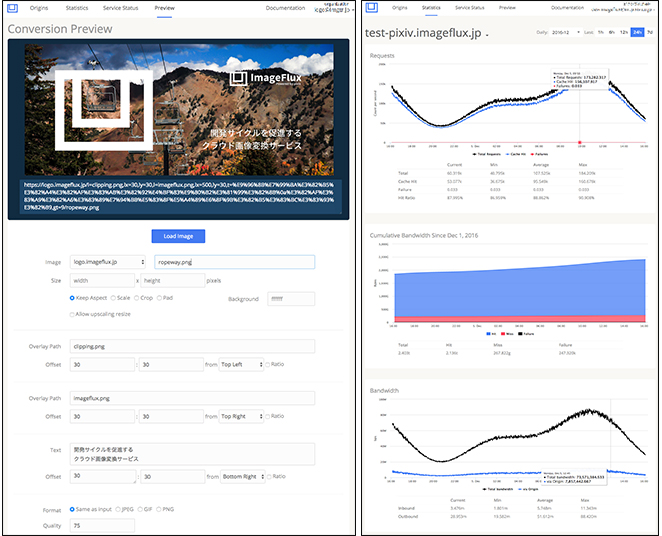662x536 pixels.
Task: Open Service Status tab in left window
Action: pyautogui.click(x=120, y=8)
